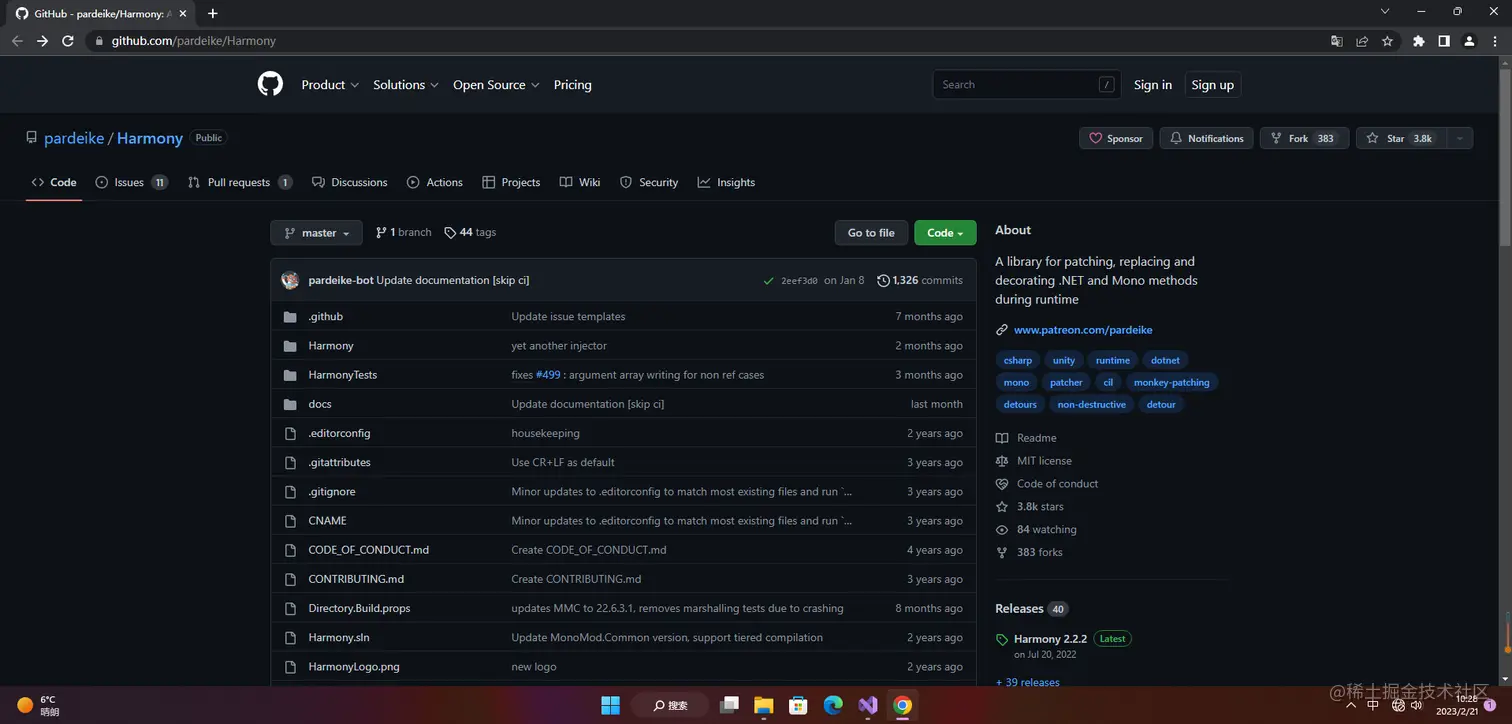Select the monkey-patching topic tag
This screenshot has height=724, width=1512.
tap(1171, 382)
